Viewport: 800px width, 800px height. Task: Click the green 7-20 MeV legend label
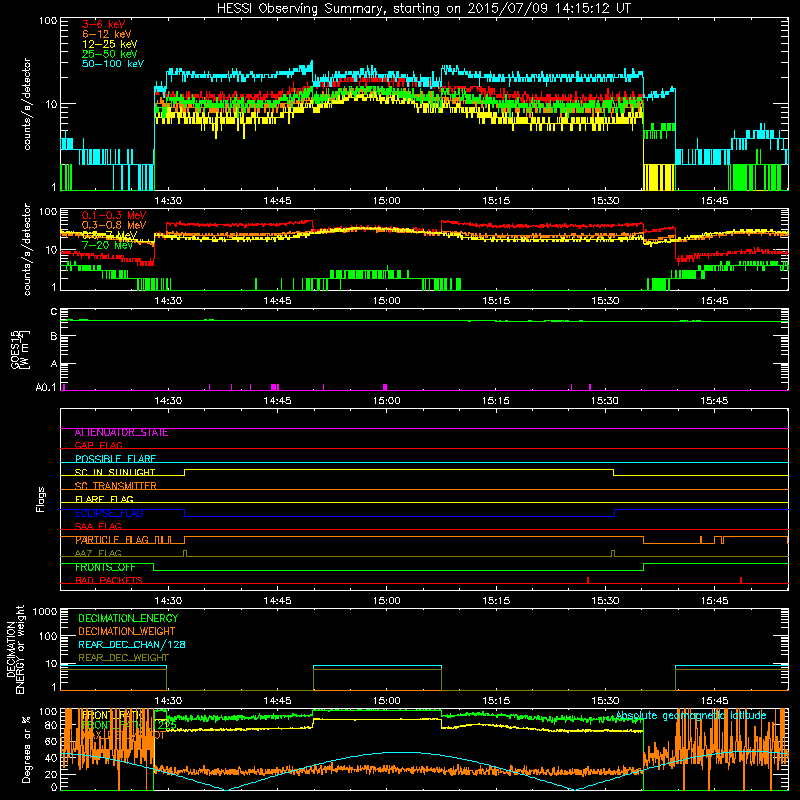tap(107, 245)
